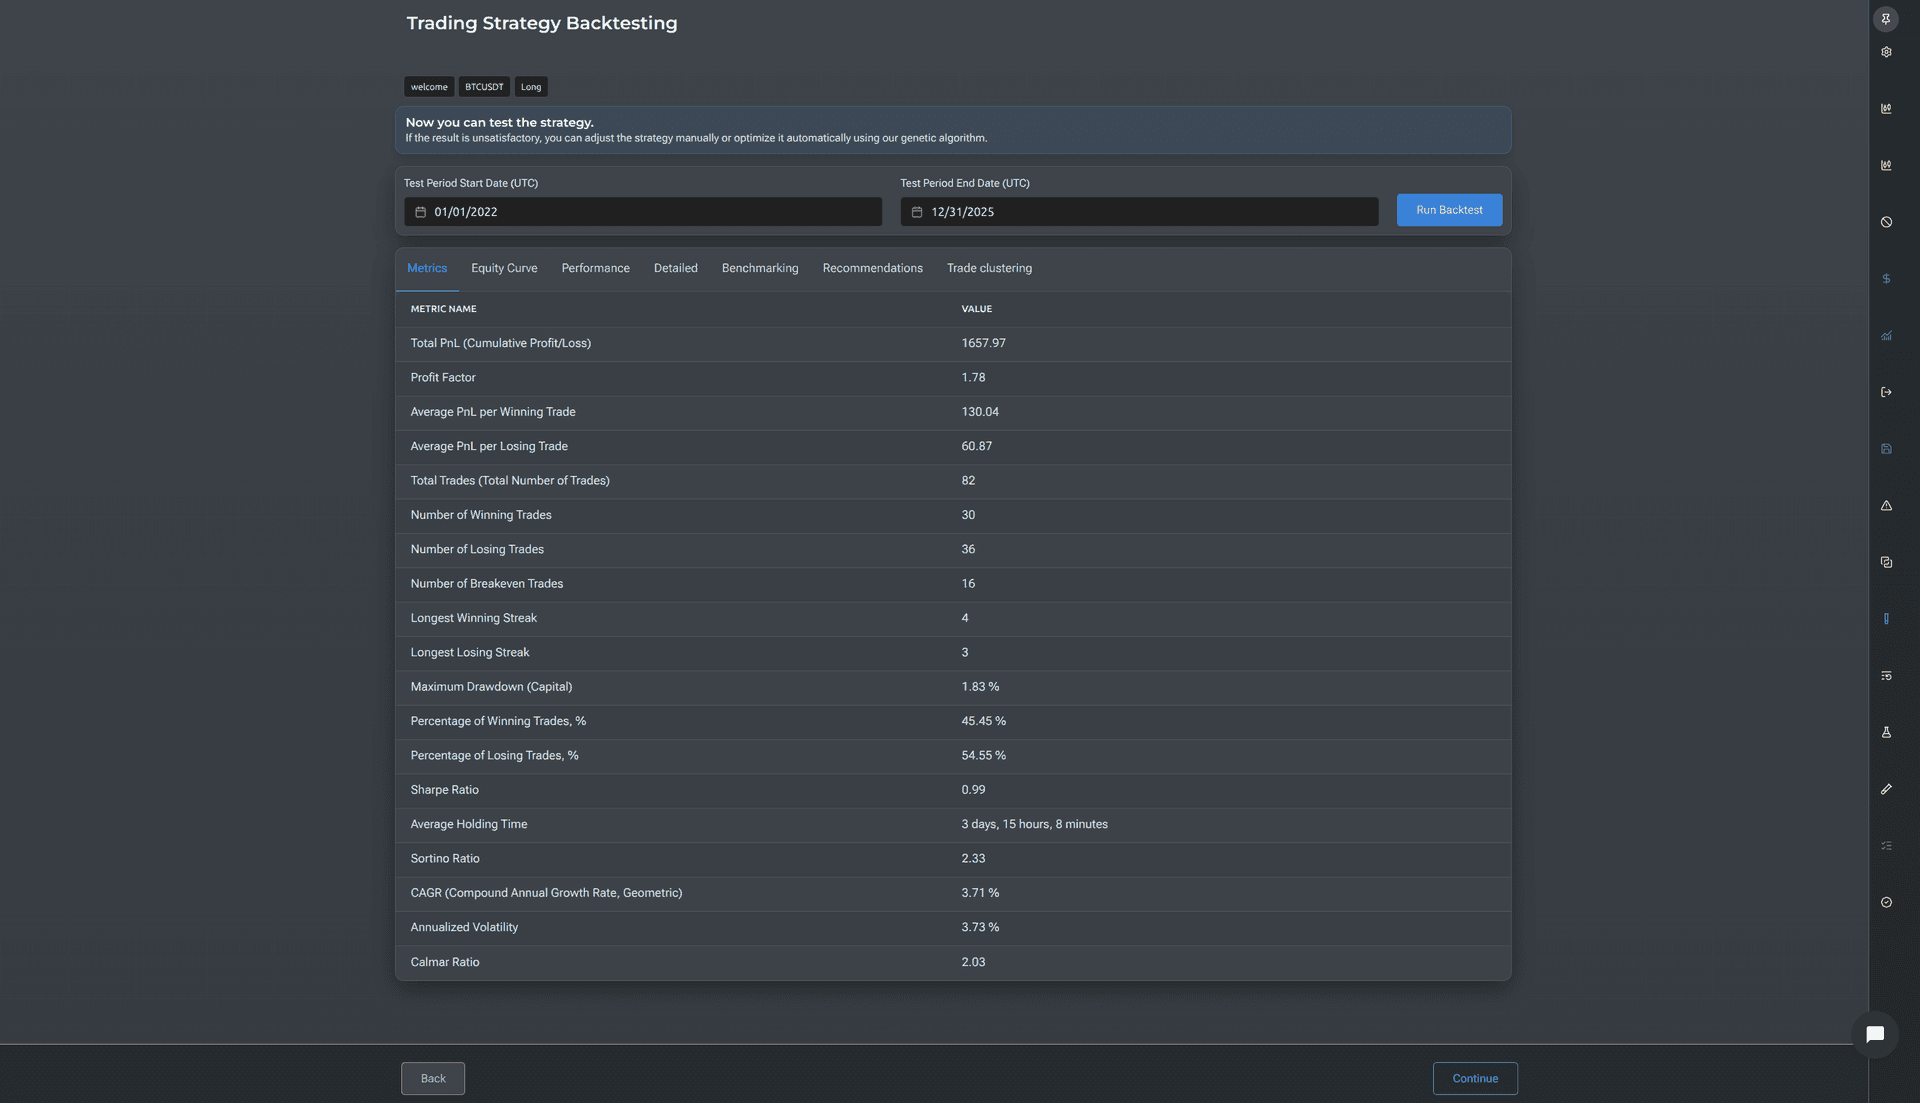Click the overlapping squares copy icon

1886,562
